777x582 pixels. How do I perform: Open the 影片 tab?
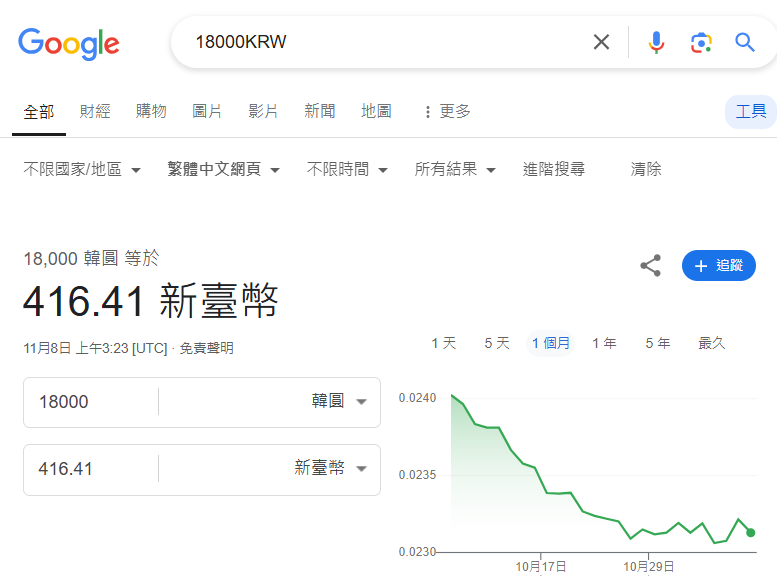[x=263, y=111]
